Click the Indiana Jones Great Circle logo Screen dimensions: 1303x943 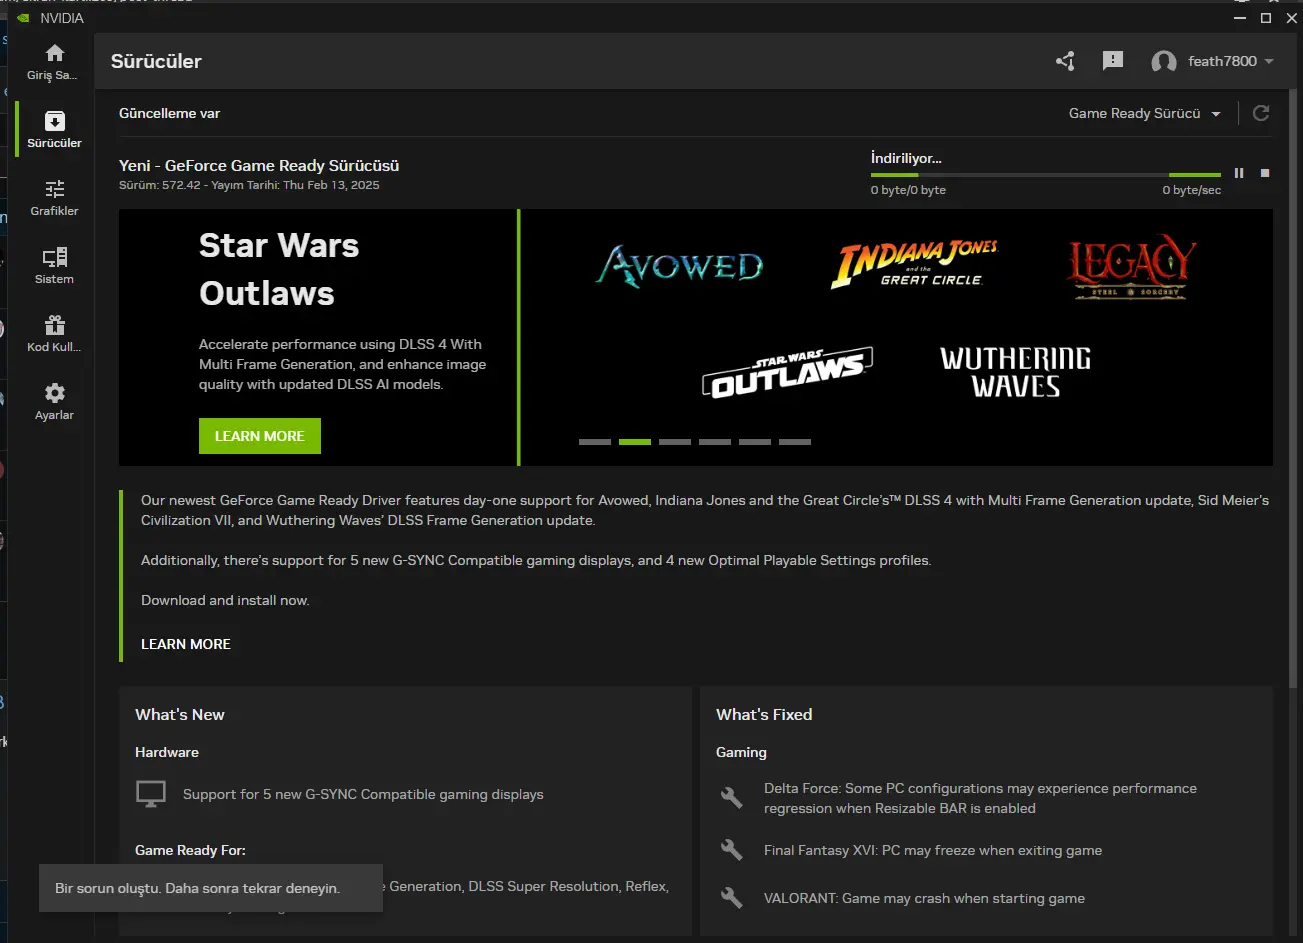pos(914,265)
